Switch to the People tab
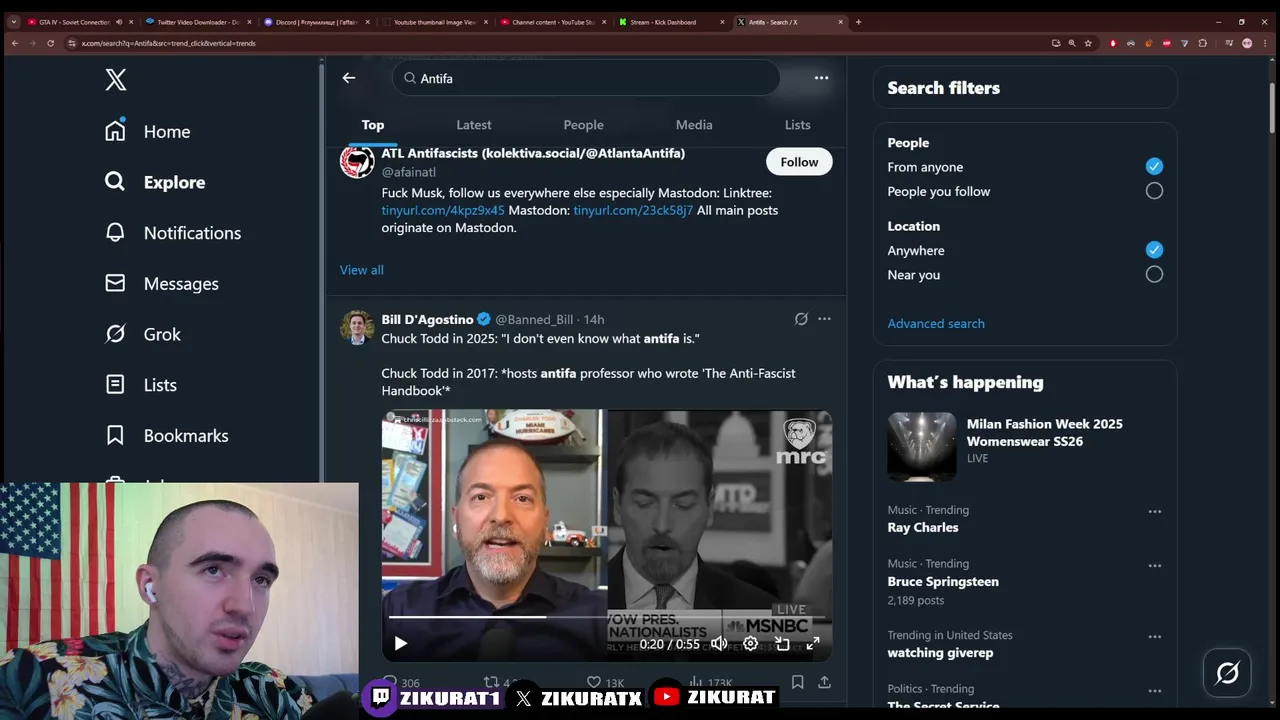Viewport: 1280px width, 720px height. [583, 125]
